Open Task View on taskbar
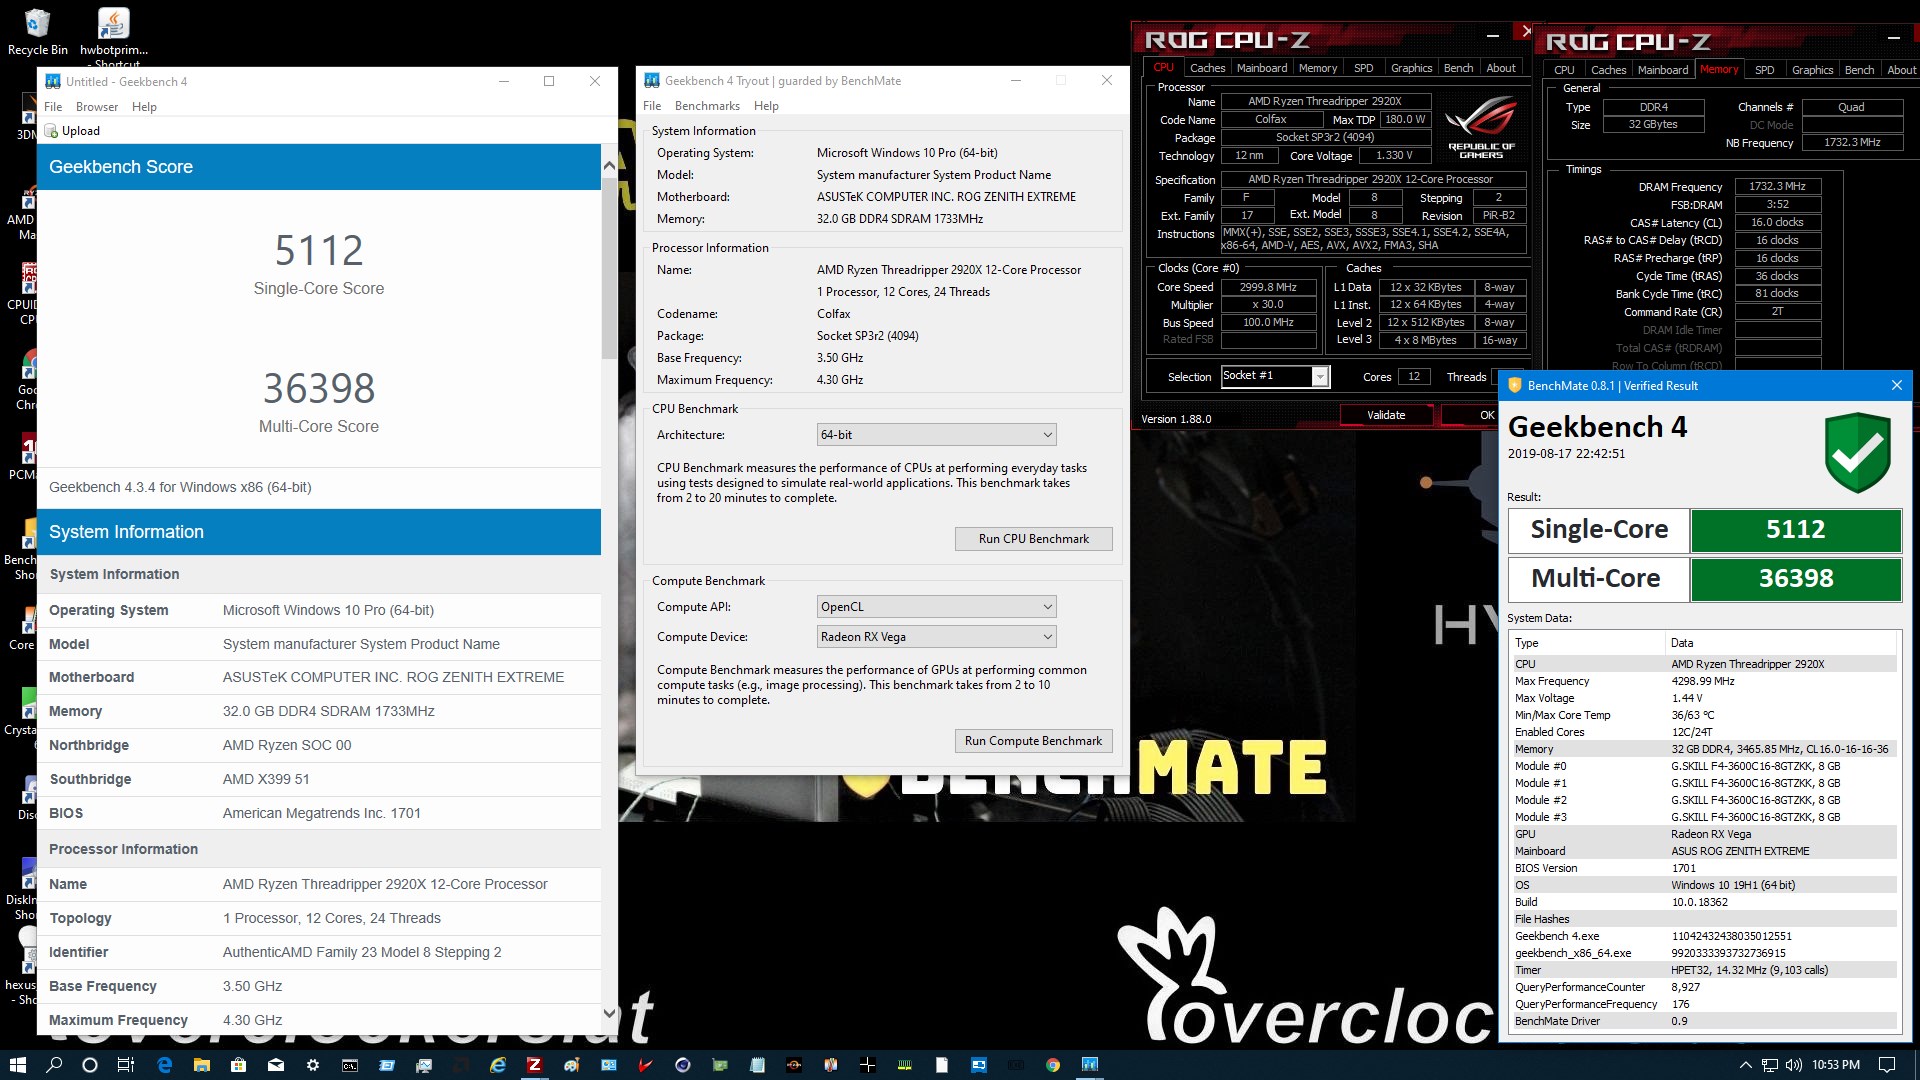Image resolution: width=1920 pixels, height=1080 pixels. click(x=126, y=1065)
